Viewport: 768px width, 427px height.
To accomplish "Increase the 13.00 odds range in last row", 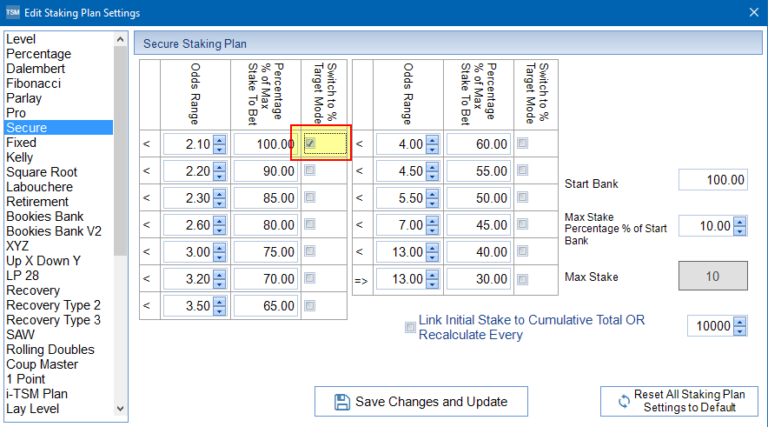I will click(432, 275).
